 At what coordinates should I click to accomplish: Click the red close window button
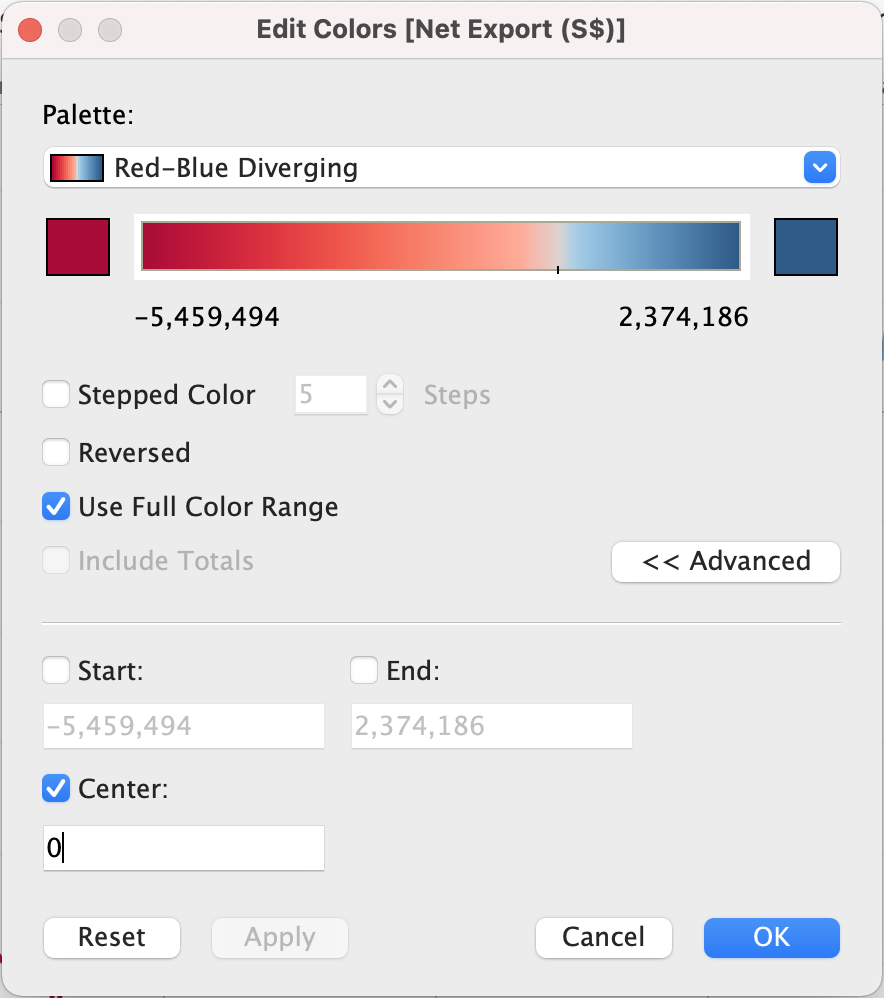31,30
